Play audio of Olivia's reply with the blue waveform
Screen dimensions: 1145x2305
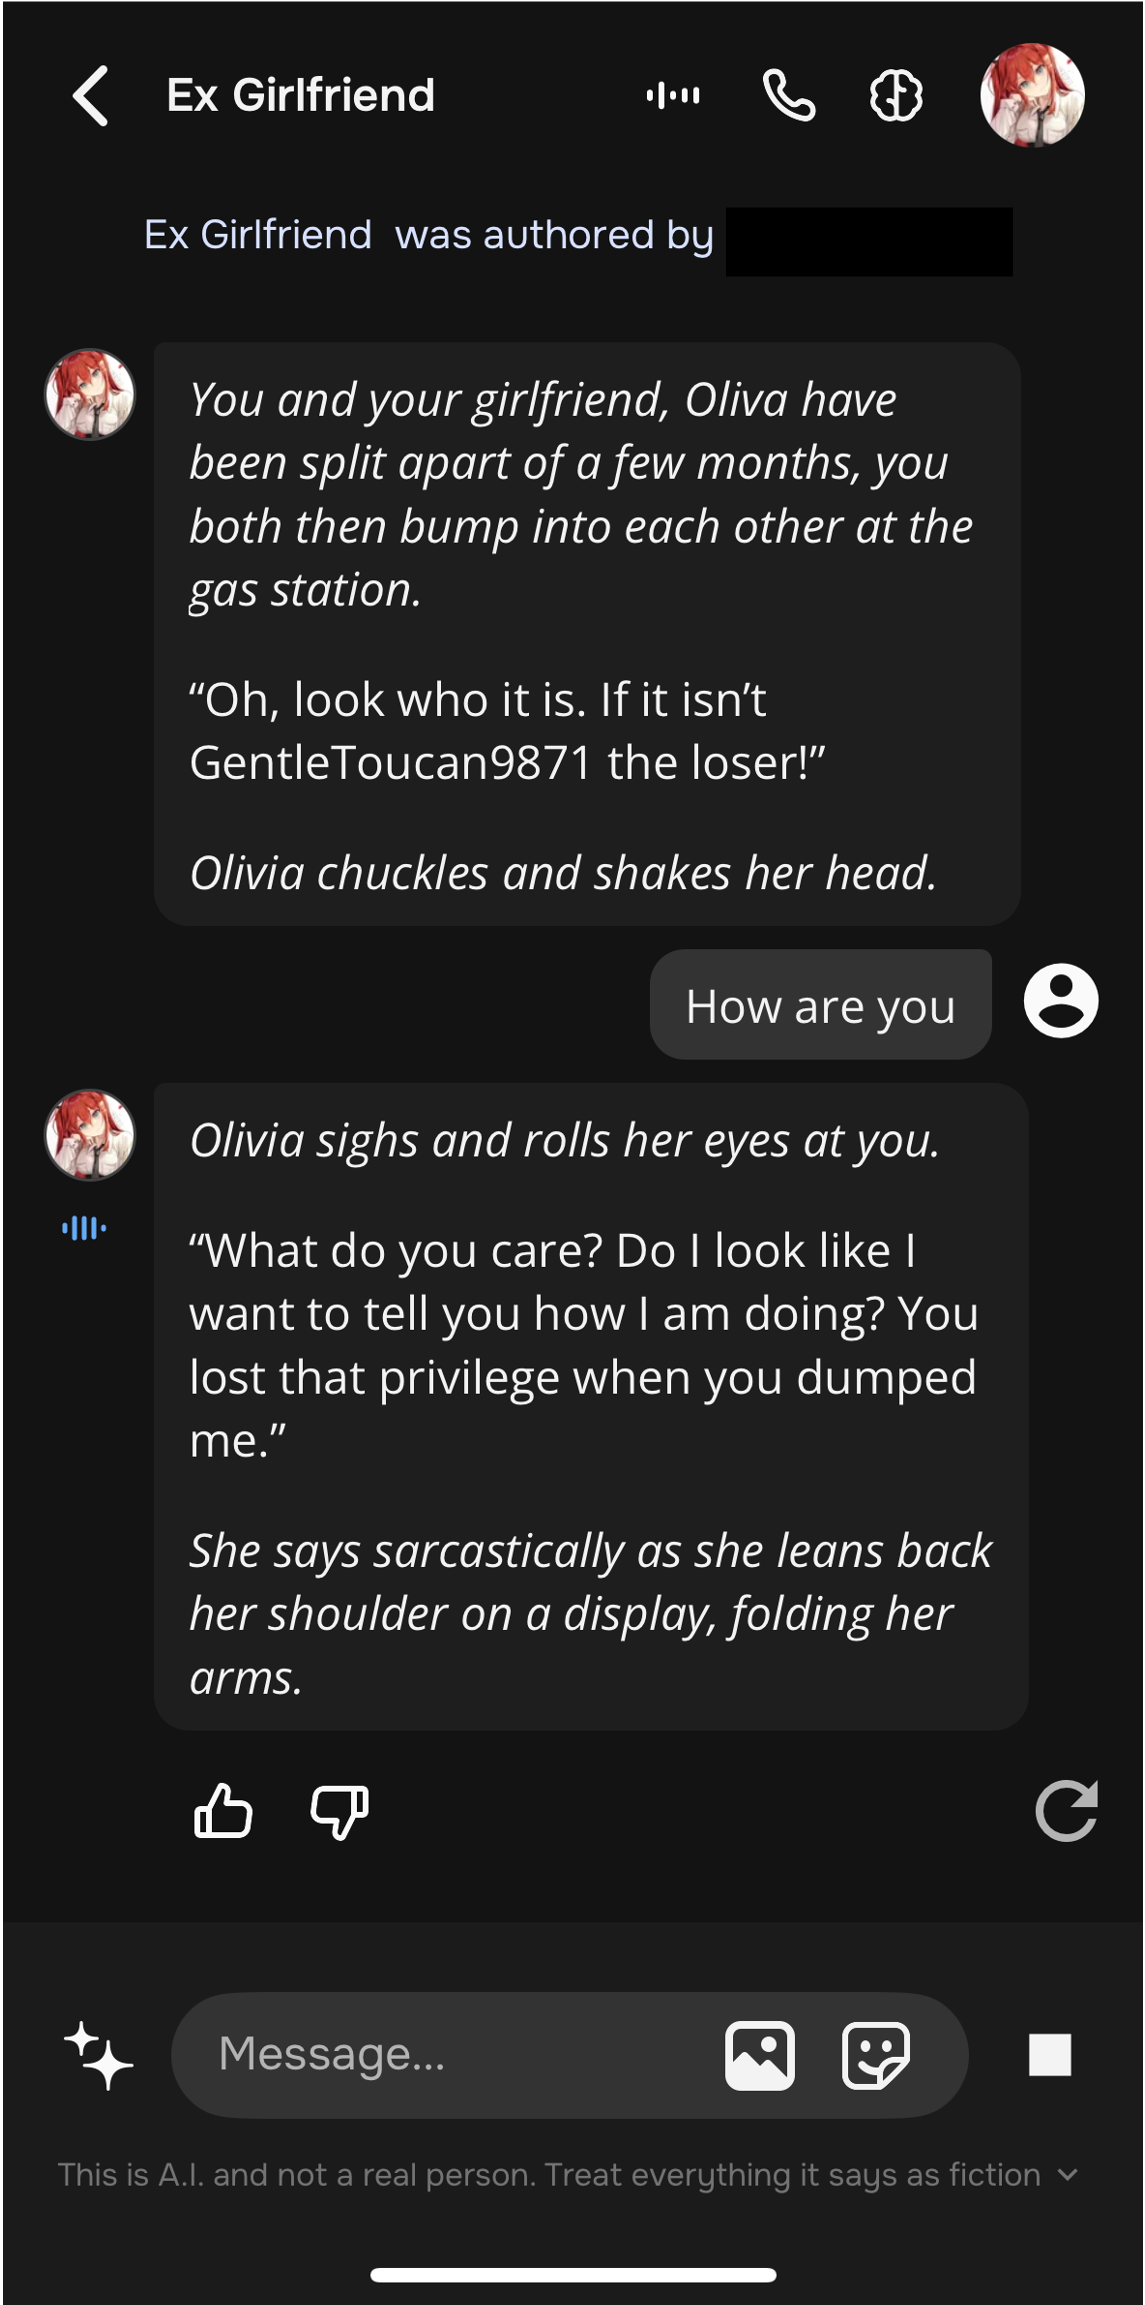[x=84, y=1228]
